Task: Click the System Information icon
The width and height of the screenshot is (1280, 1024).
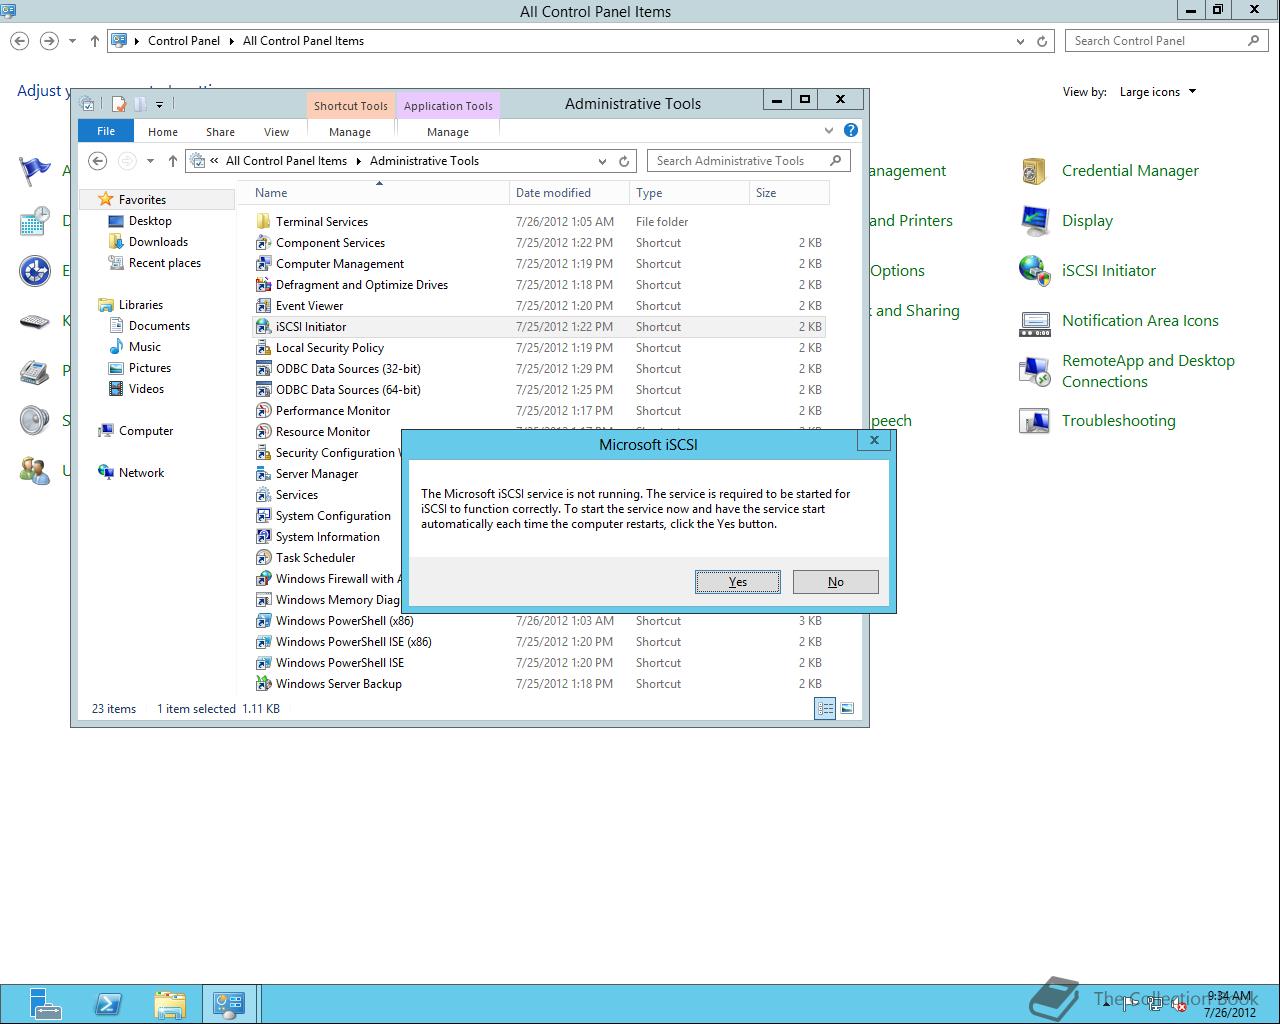Action: [263, 537]
